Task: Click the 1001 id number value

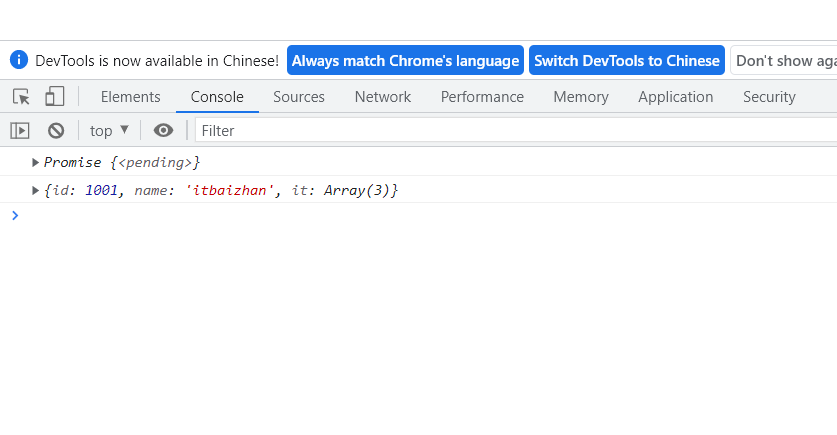Action: coord(101,190)
